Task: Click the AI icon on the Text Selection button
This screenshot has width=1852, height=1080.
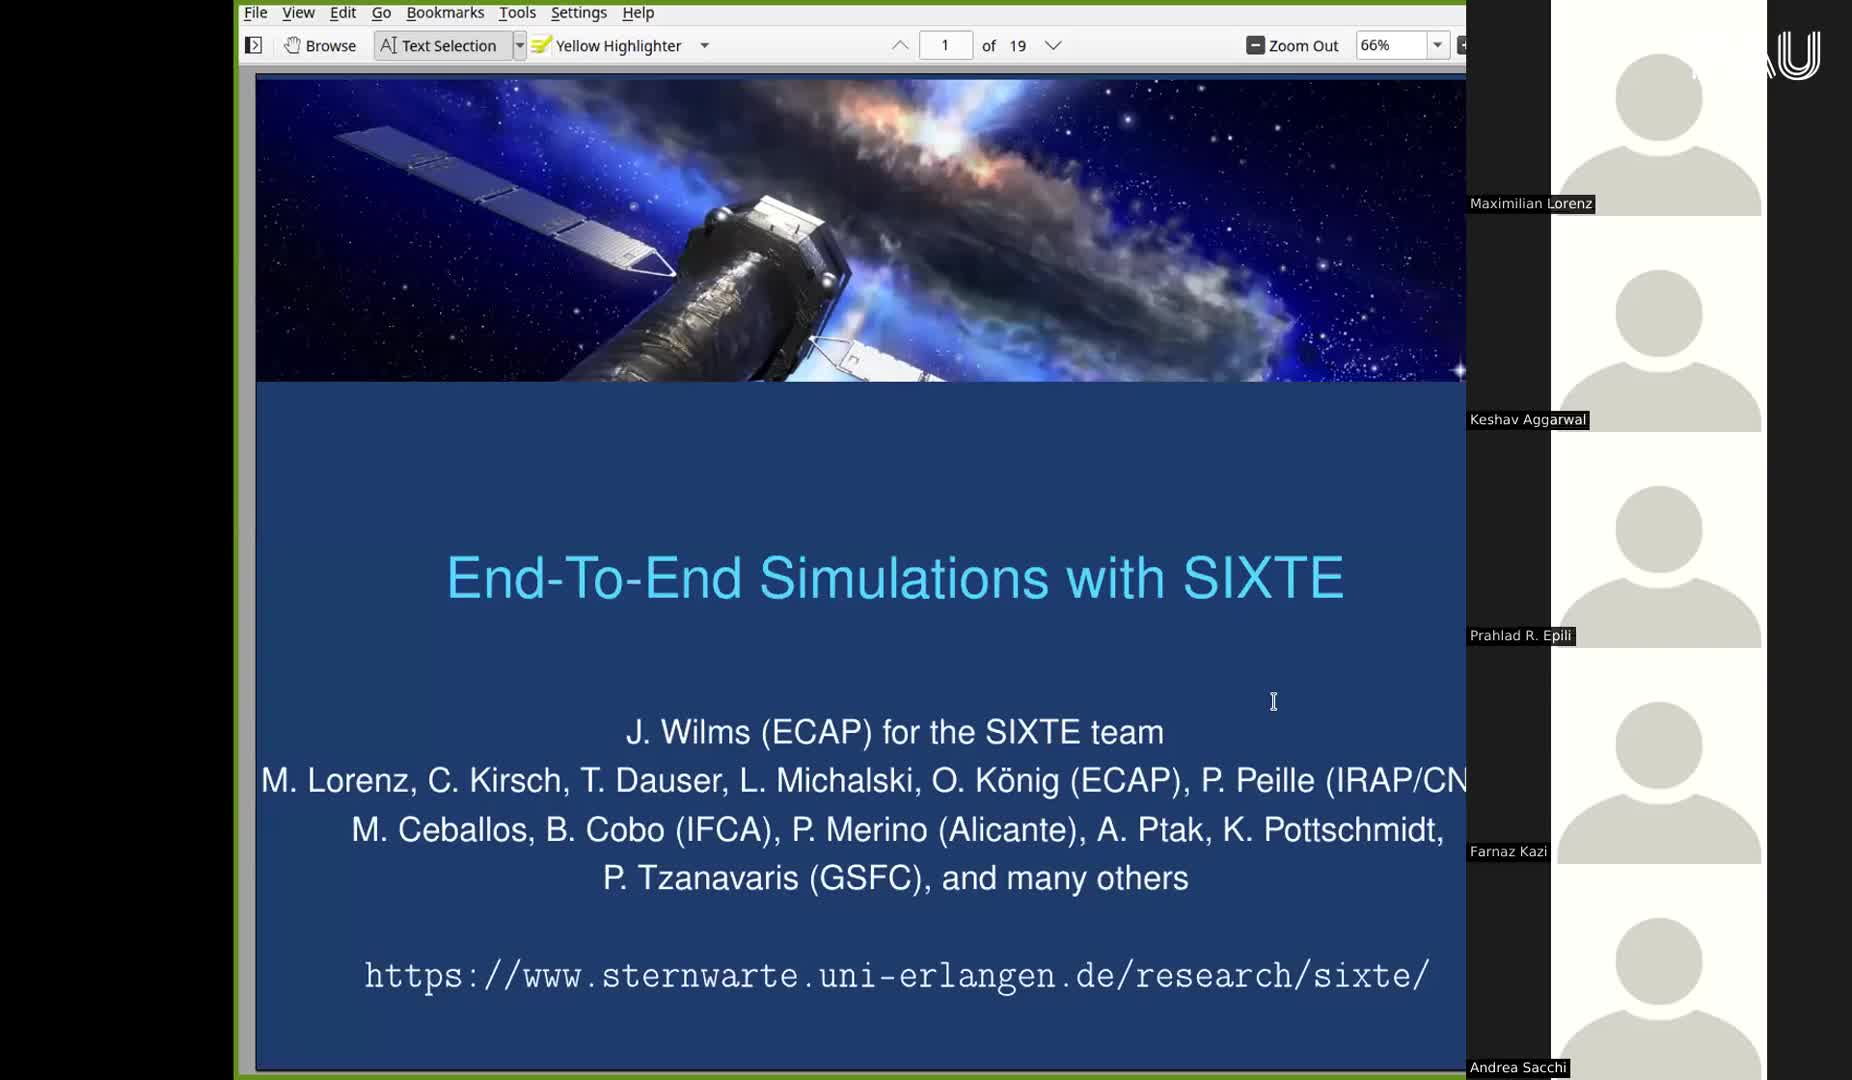Action: pos(390,45)
